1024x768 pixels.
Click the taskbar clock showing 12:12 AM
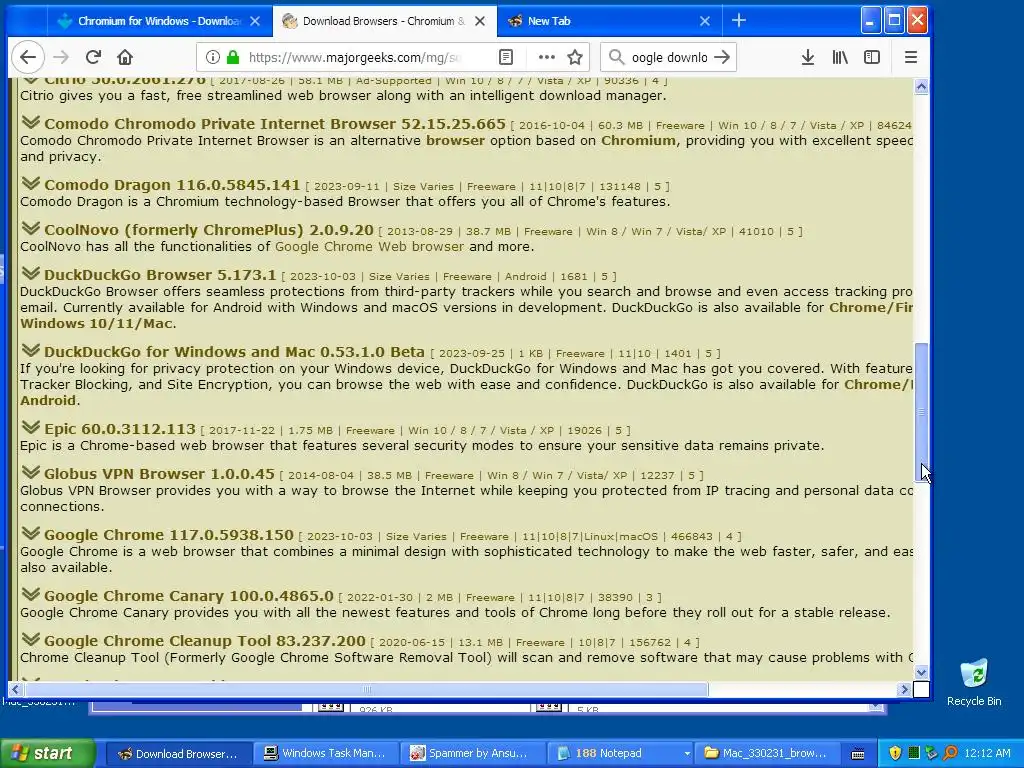coord(987,753)
